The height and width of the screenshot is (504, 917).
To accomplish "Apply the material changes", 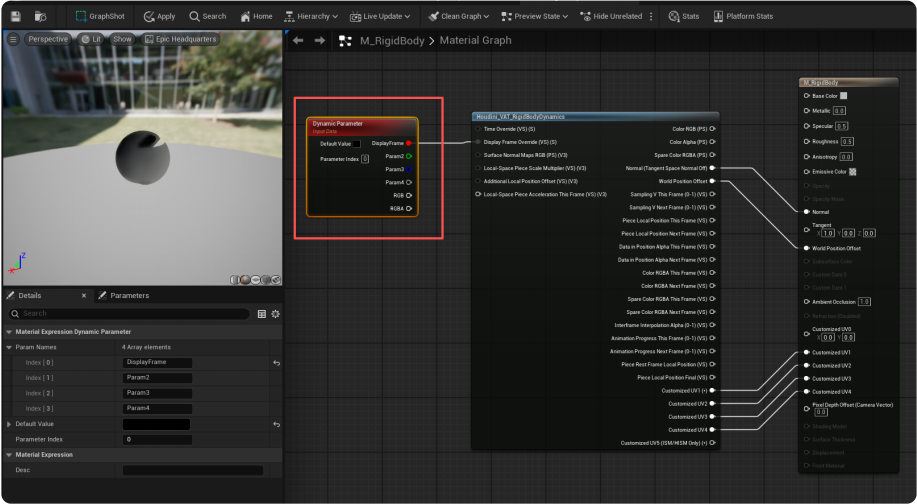I will [159, 16].
